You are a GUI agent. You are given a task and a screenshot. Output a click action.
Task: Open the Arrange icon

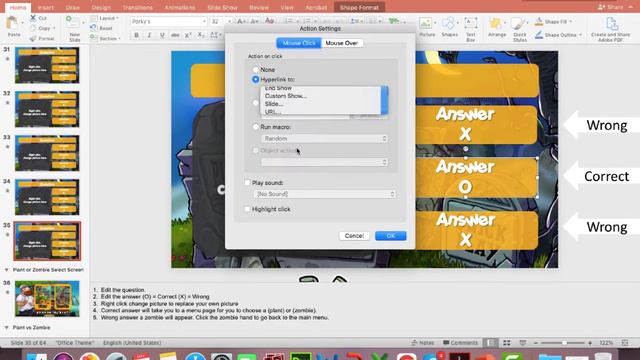tap(496, 23)
